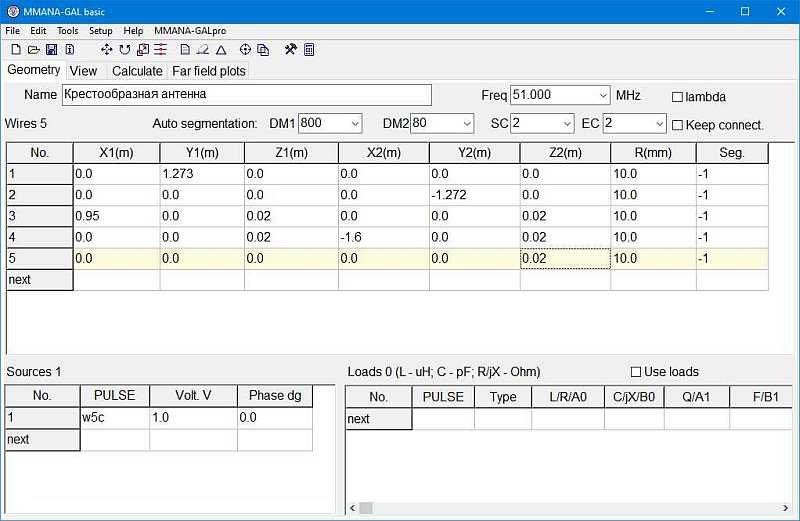Switch to the Far field plots tab

209,71
